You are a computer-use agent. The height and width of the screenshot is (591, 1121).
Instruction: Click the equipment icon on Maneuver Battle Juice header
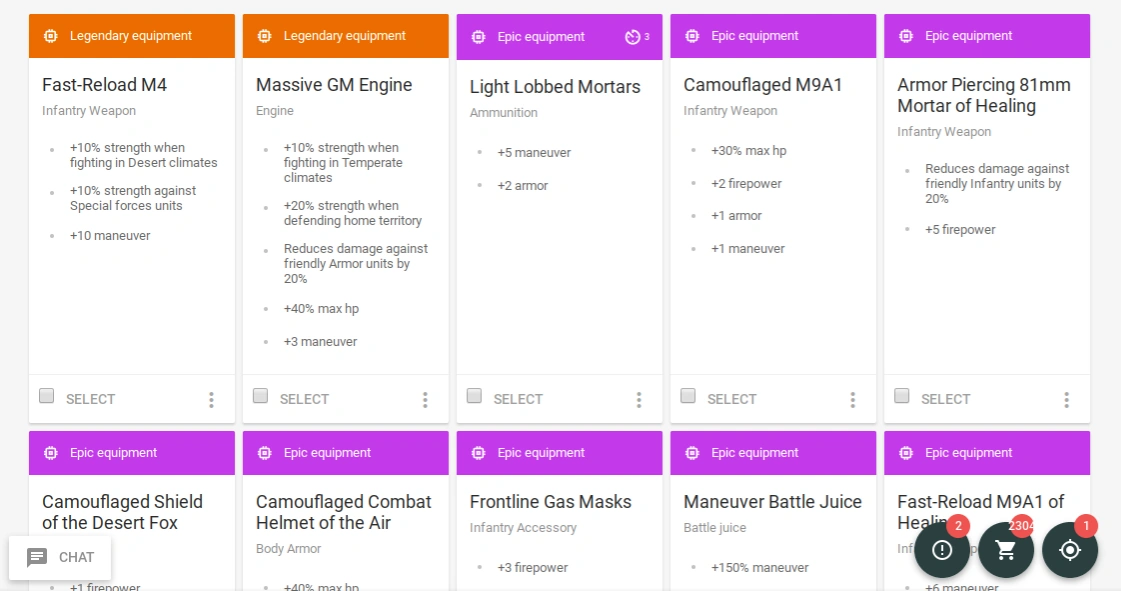pos(692,453)
